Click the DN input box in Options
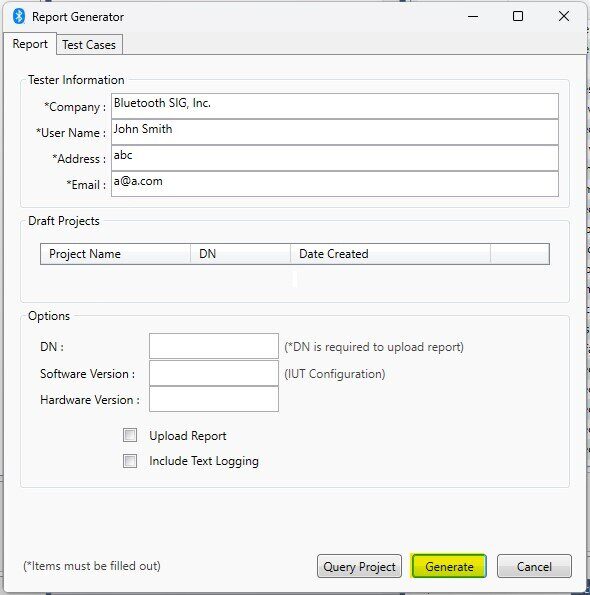 (x=214, y=346)
